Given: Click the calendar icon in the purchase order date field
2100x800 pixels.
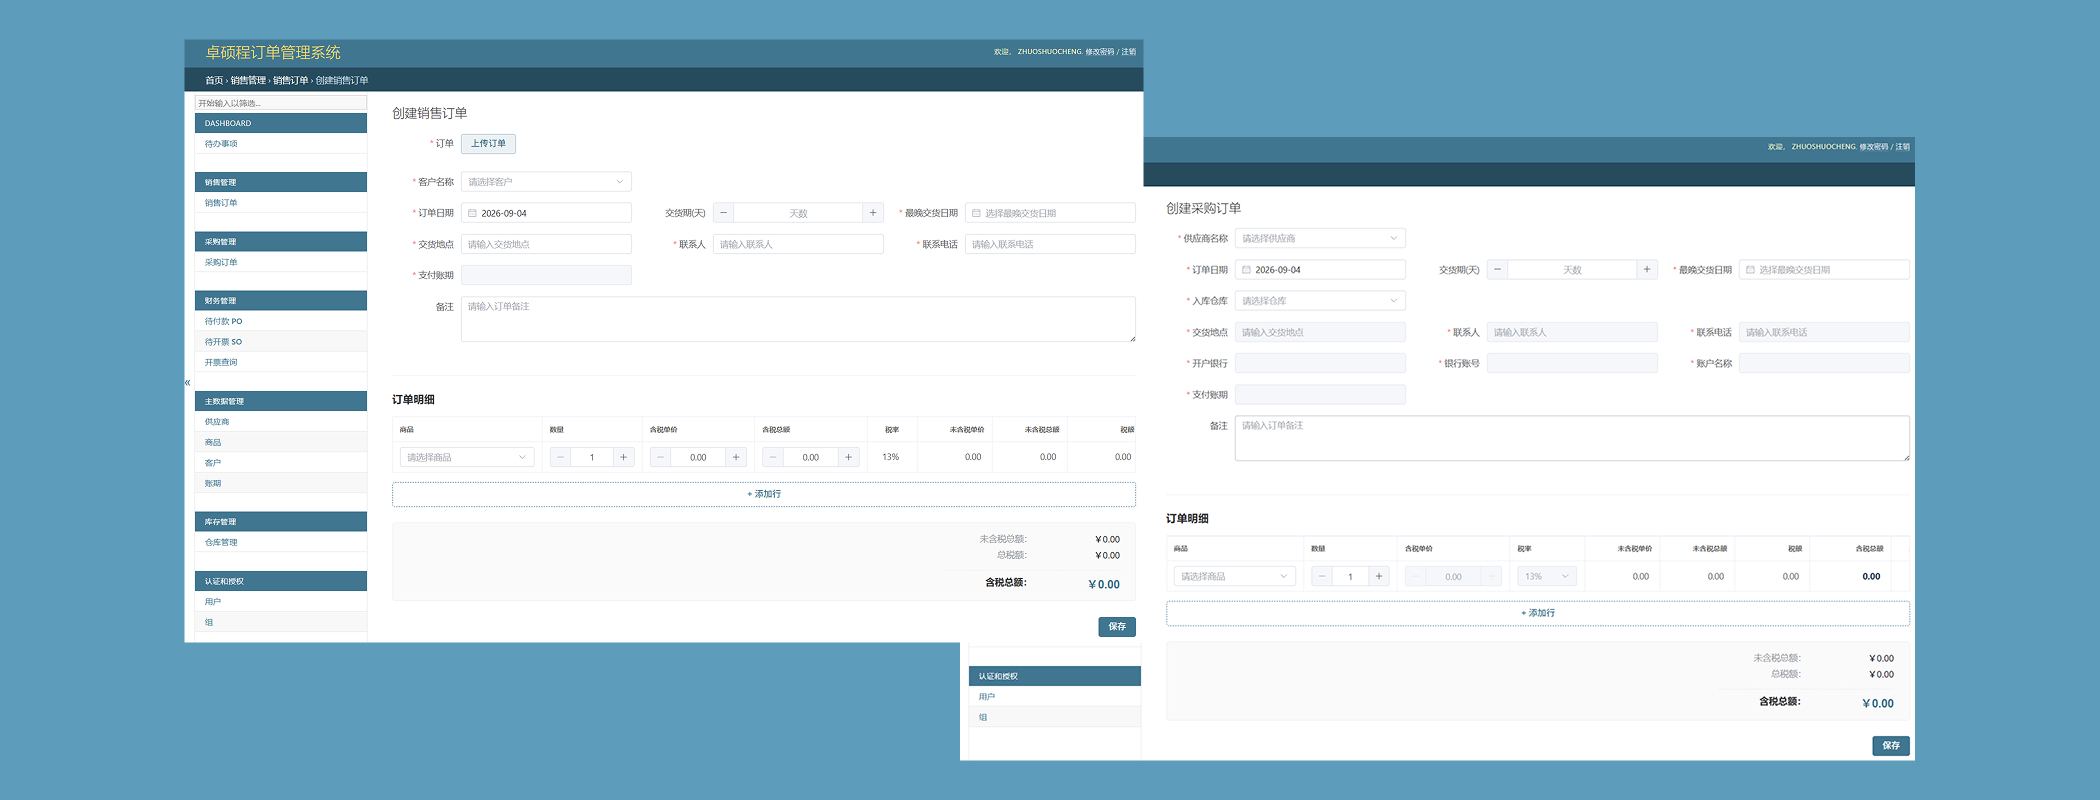Looking at the screenshot, I should pos(1246,270).
